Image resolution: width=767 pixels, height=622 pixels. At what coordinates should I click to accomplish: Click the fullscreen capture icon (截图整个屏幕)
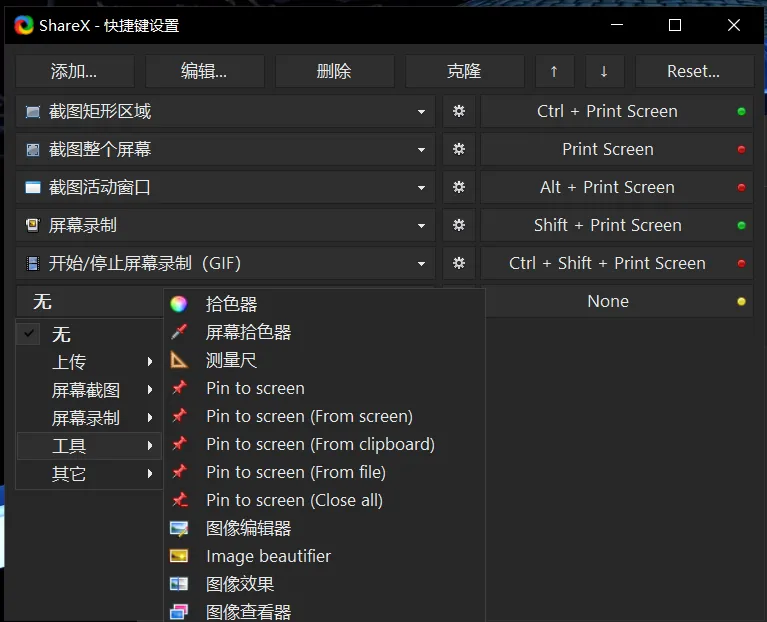click(x=33, y=150)
